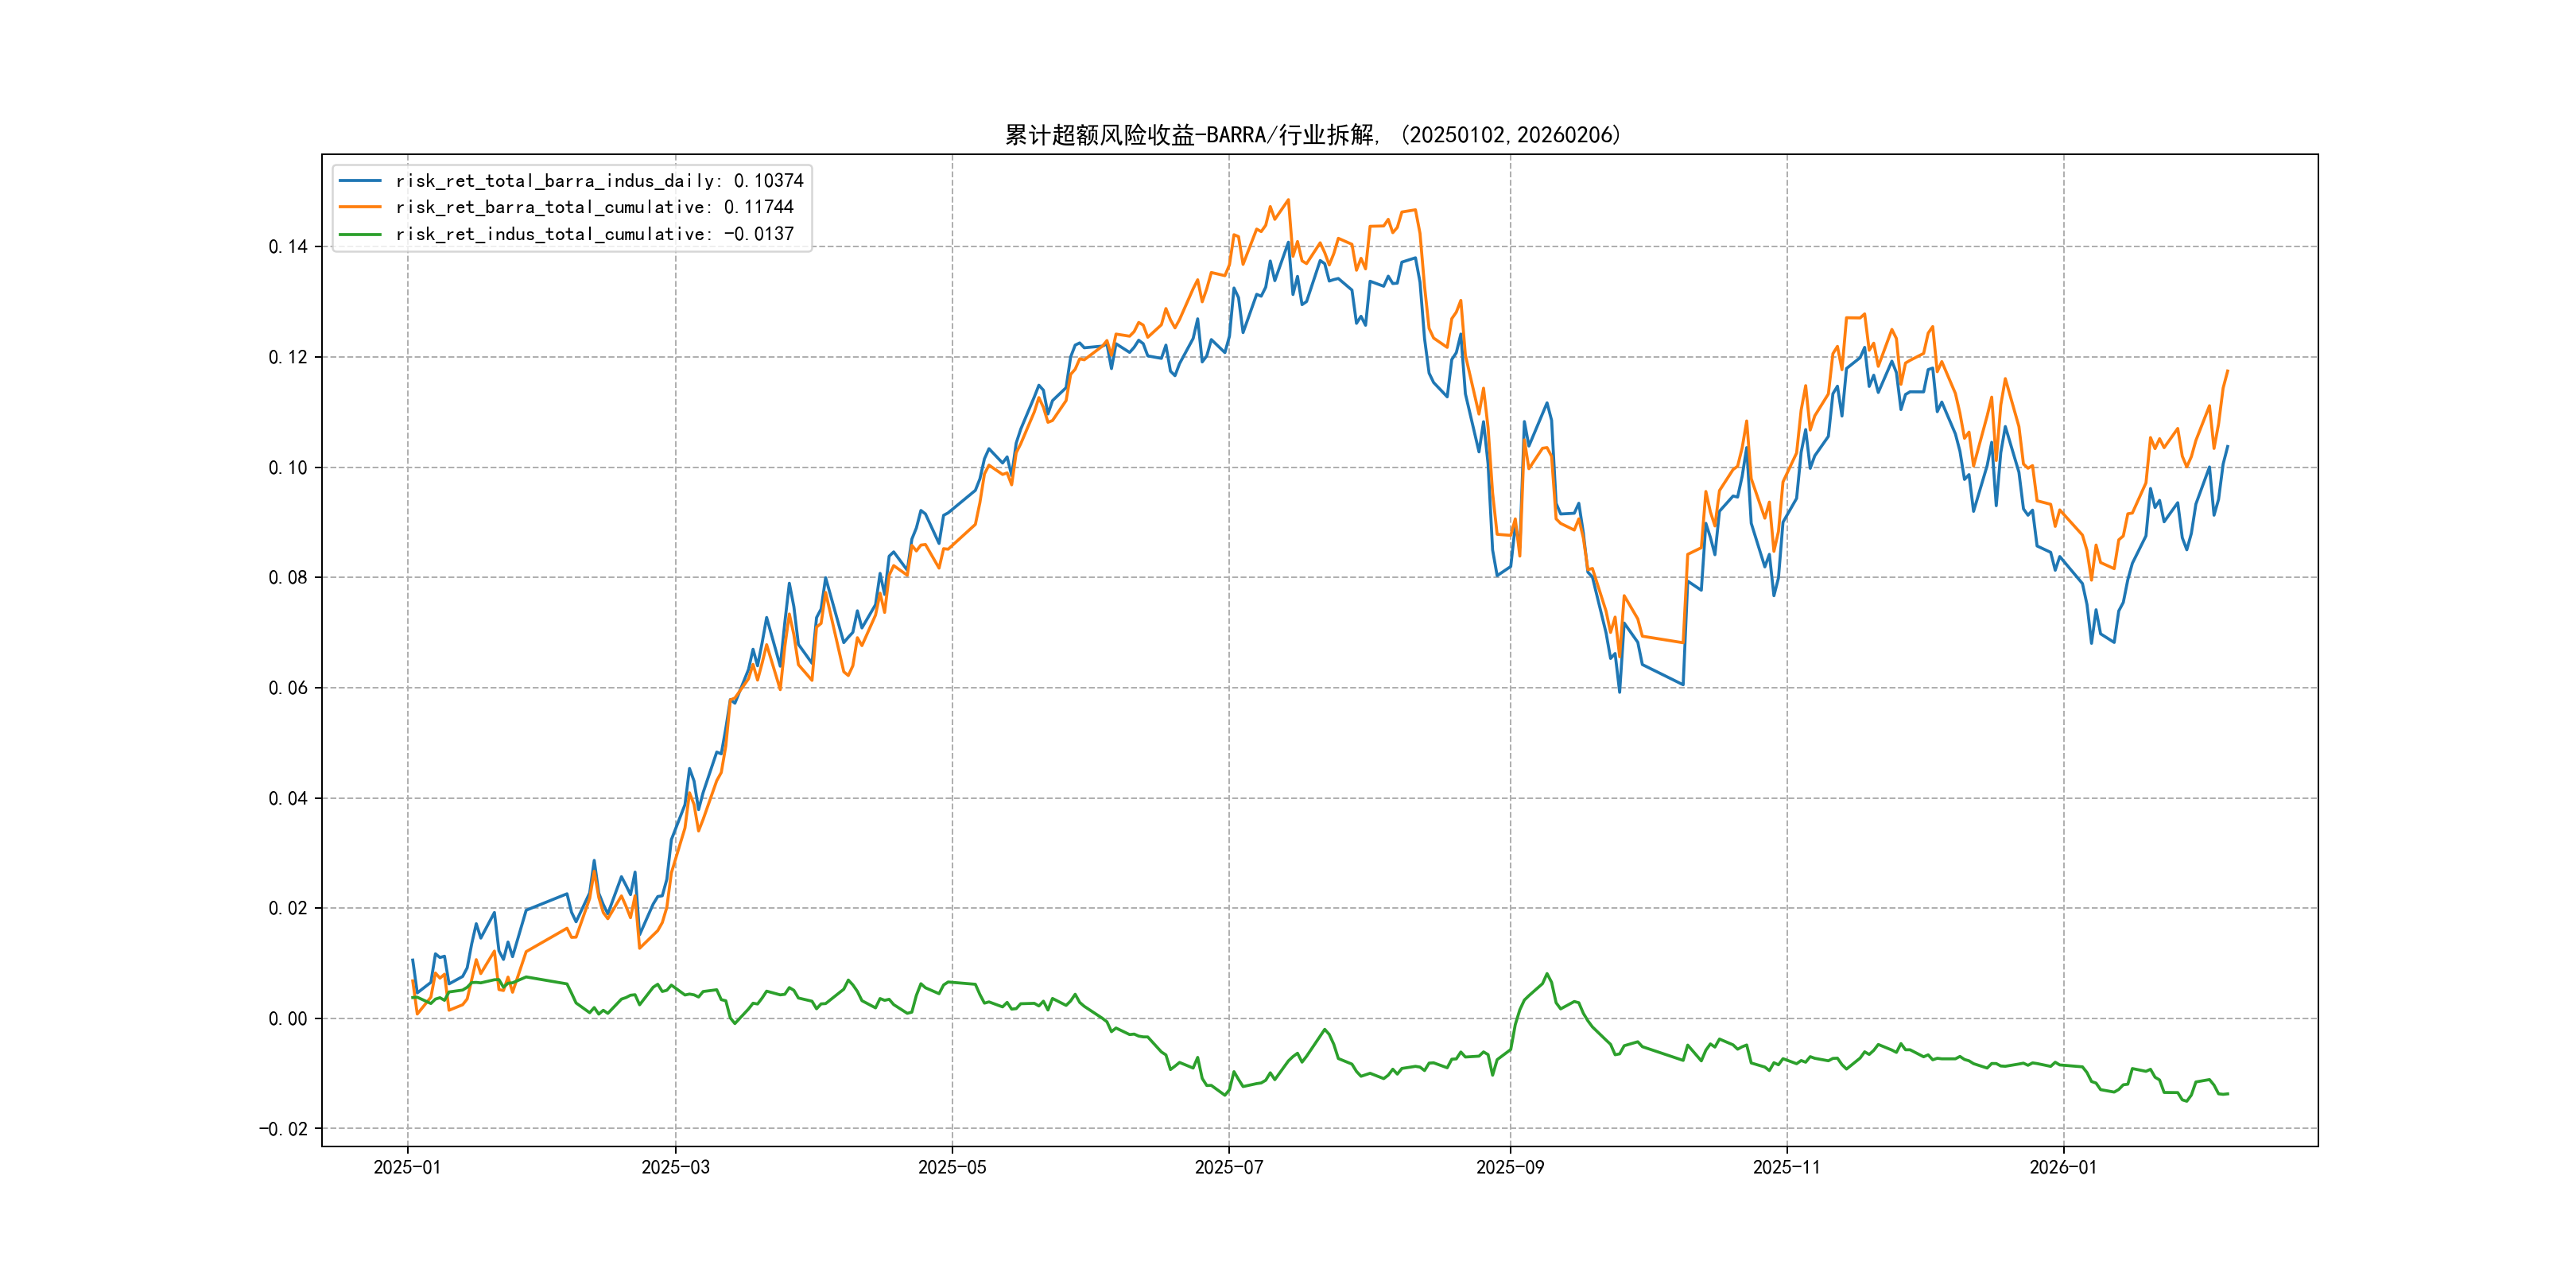
Task: Click the 0.12 y-axis tick label
Action: pos(288,357)
